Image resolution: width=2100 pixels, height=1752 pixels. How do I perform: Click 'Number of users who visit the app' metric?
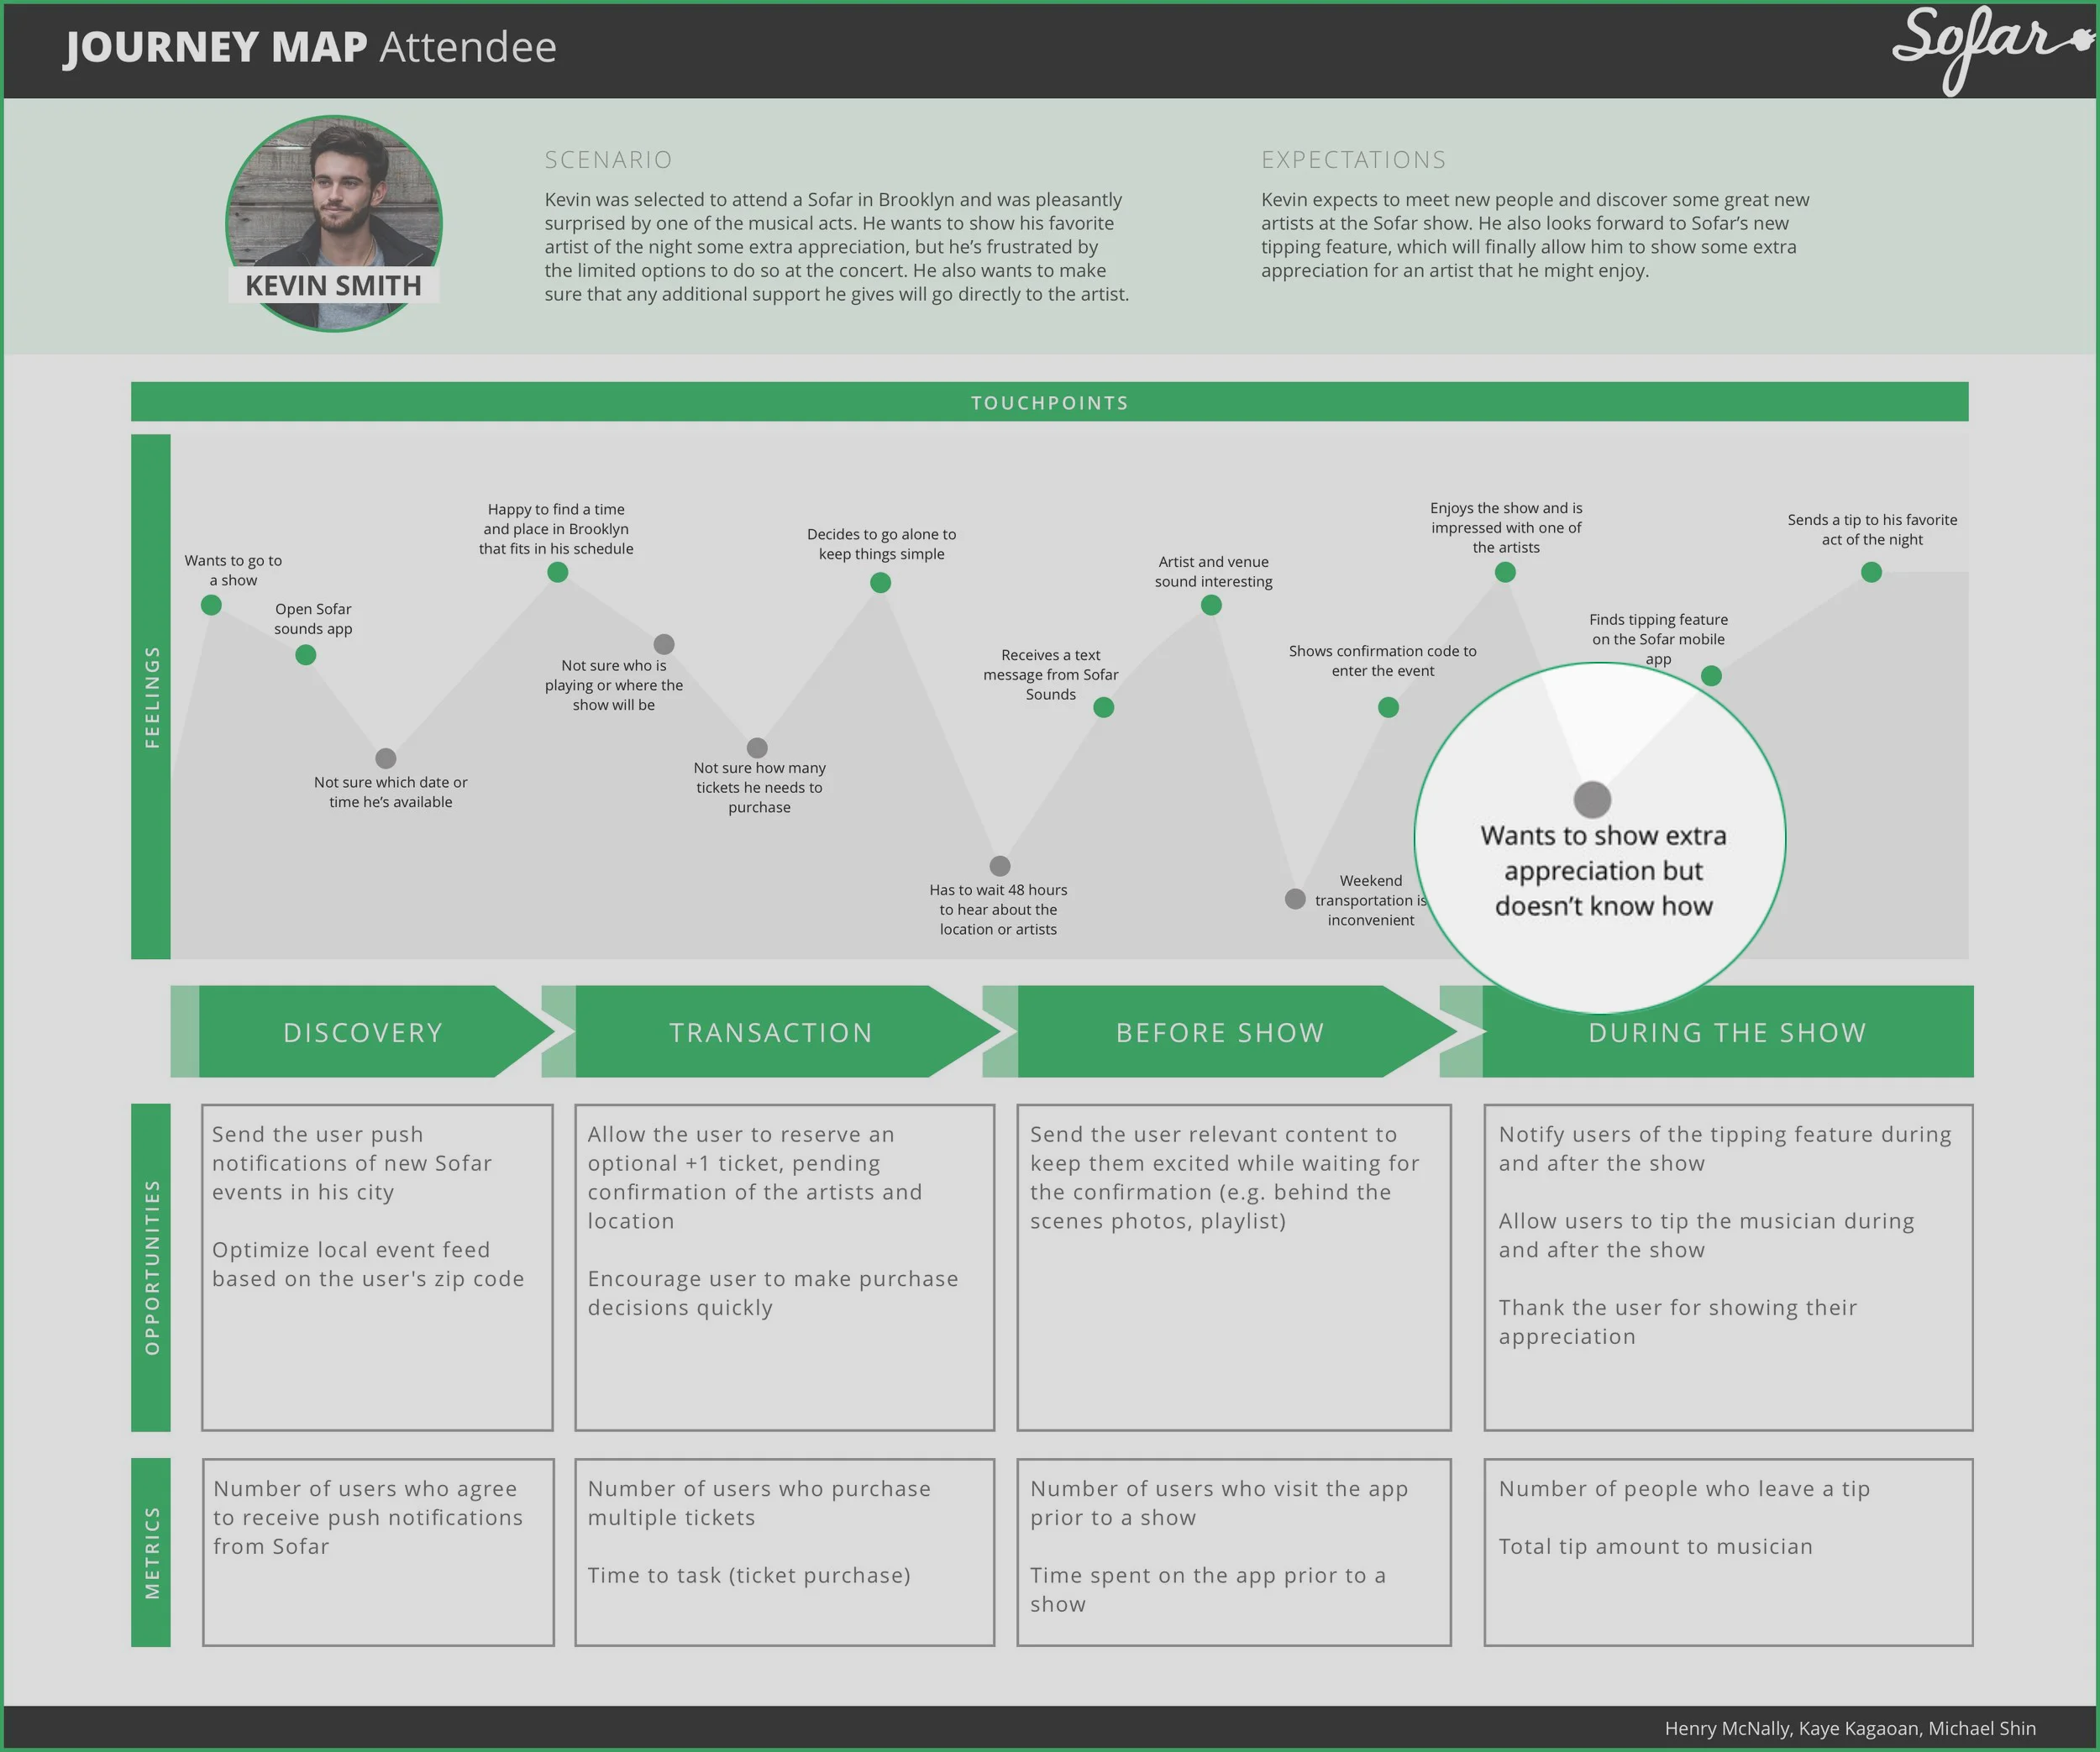(x=1219, y=1503)
